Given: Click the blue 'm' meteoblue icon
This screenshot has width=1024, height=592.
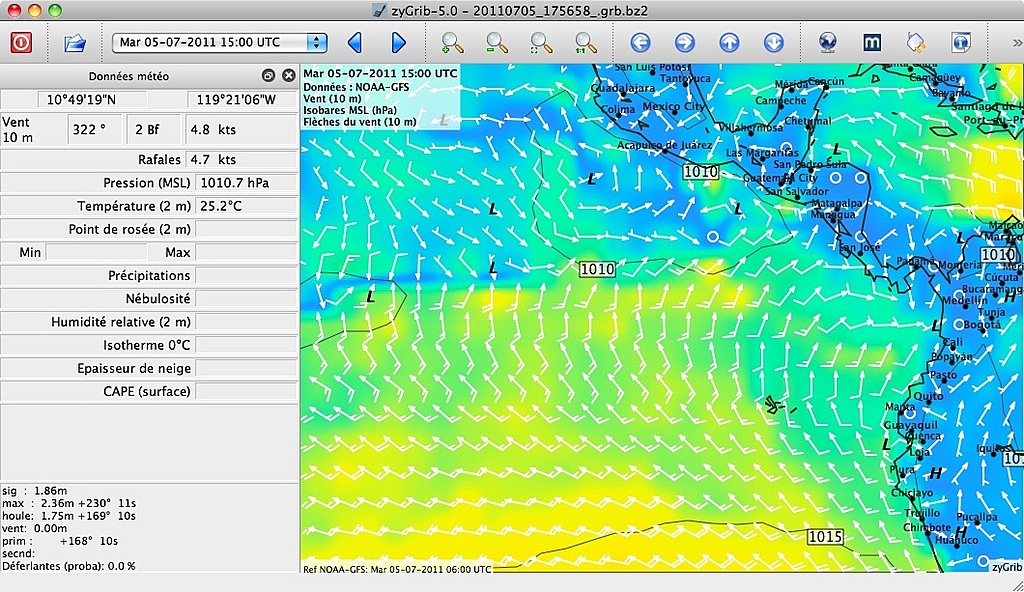Looking at the screenshot, I should pyautogui.click(x=872, y=43).
